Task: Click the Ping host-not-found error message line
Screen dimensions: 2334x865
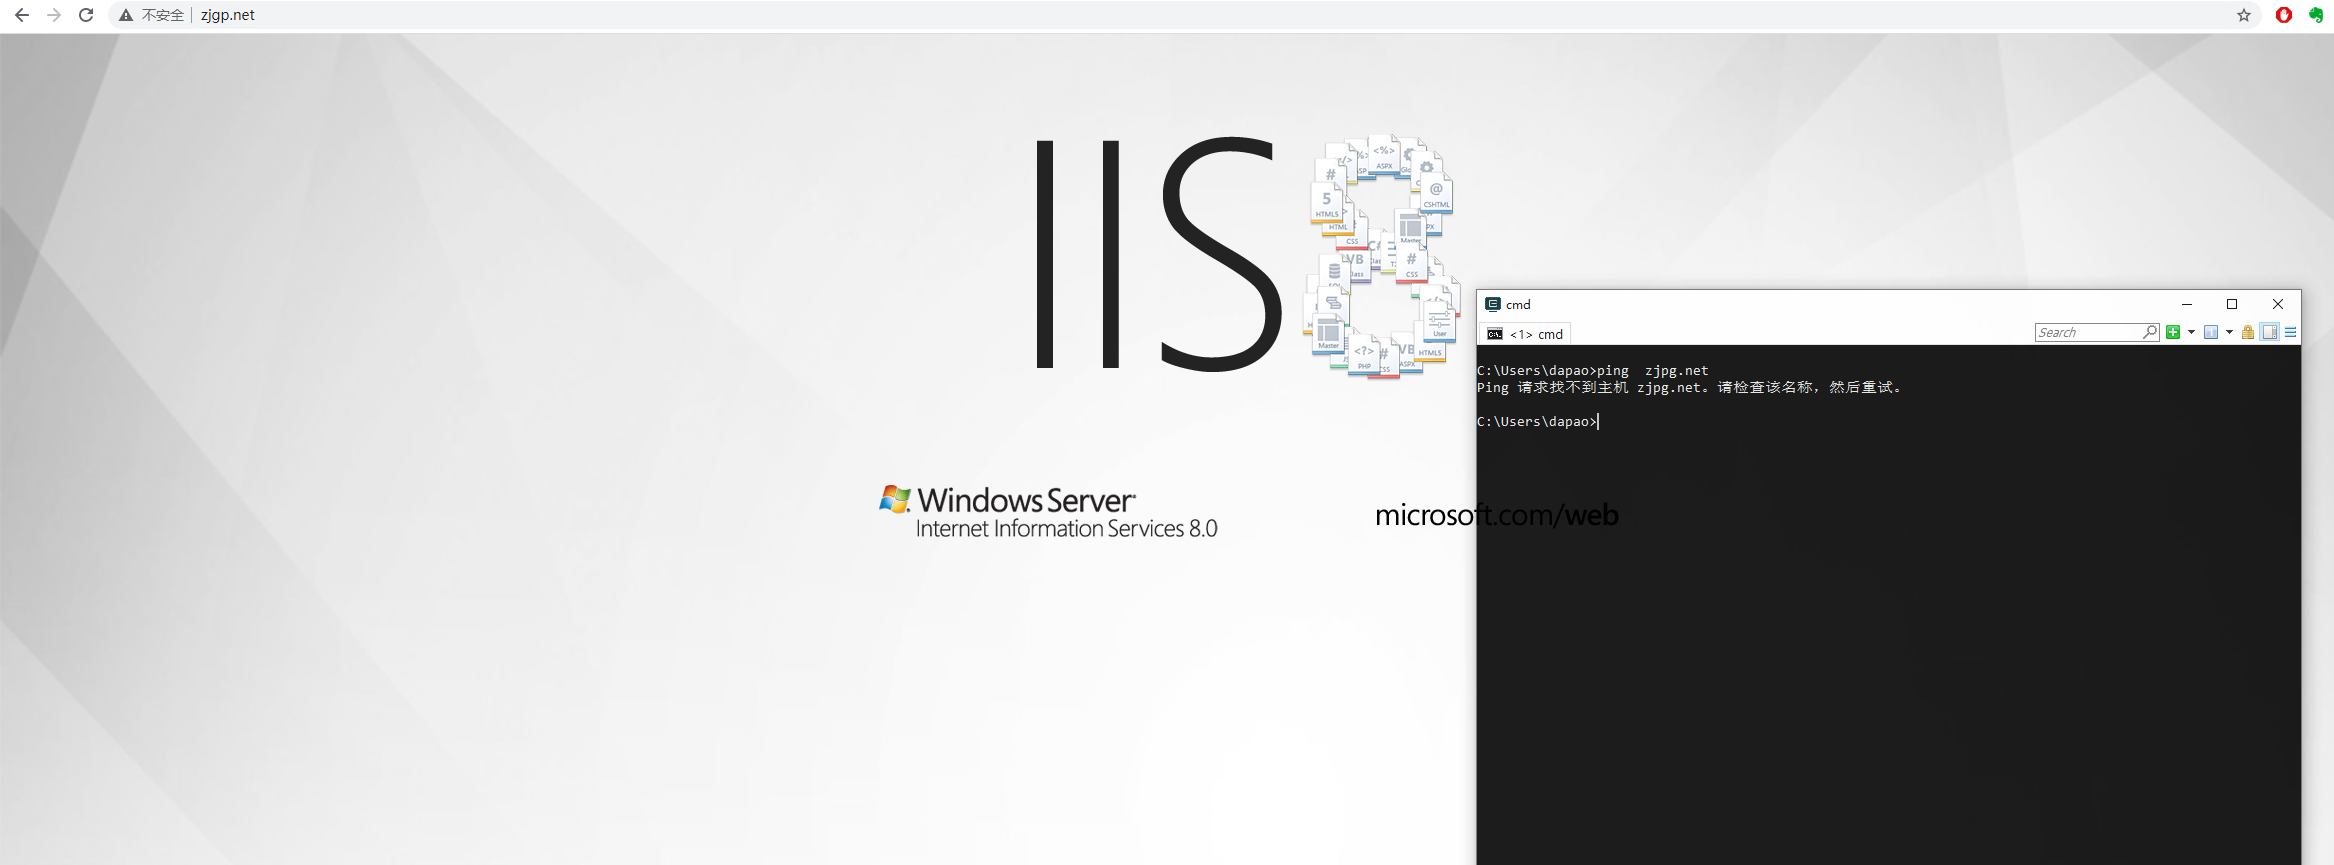Action: (1689, 387)
